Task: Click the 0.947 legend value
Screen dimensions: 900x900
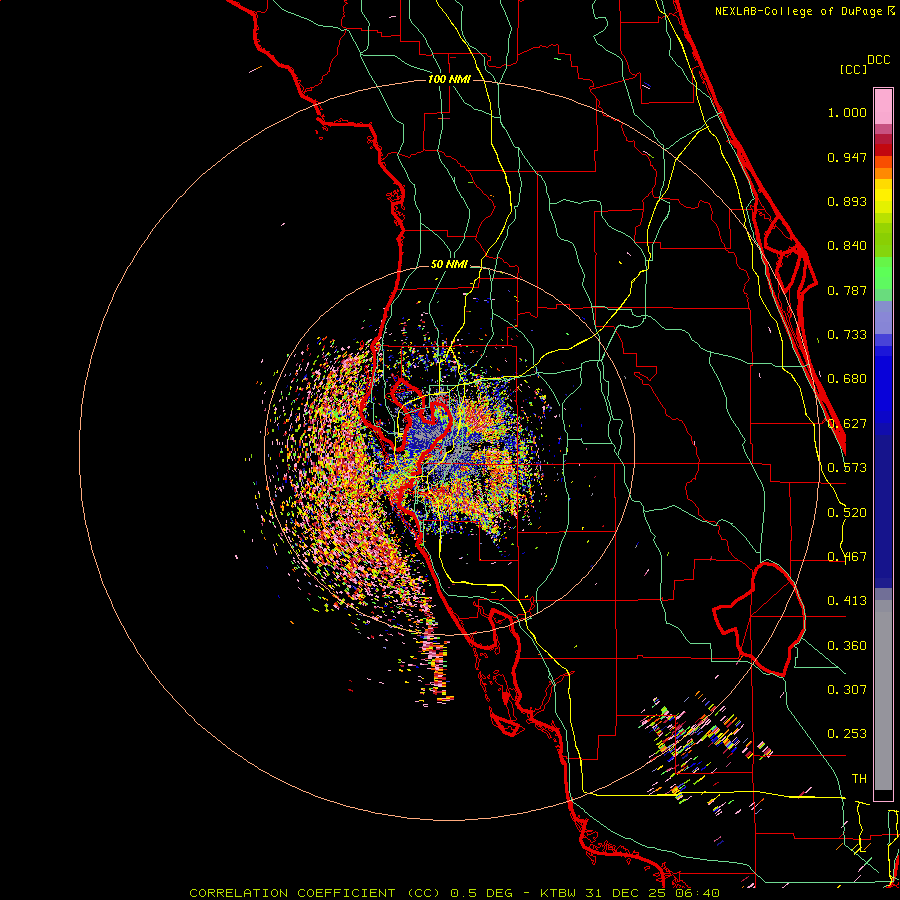Action: click(847, 157)
